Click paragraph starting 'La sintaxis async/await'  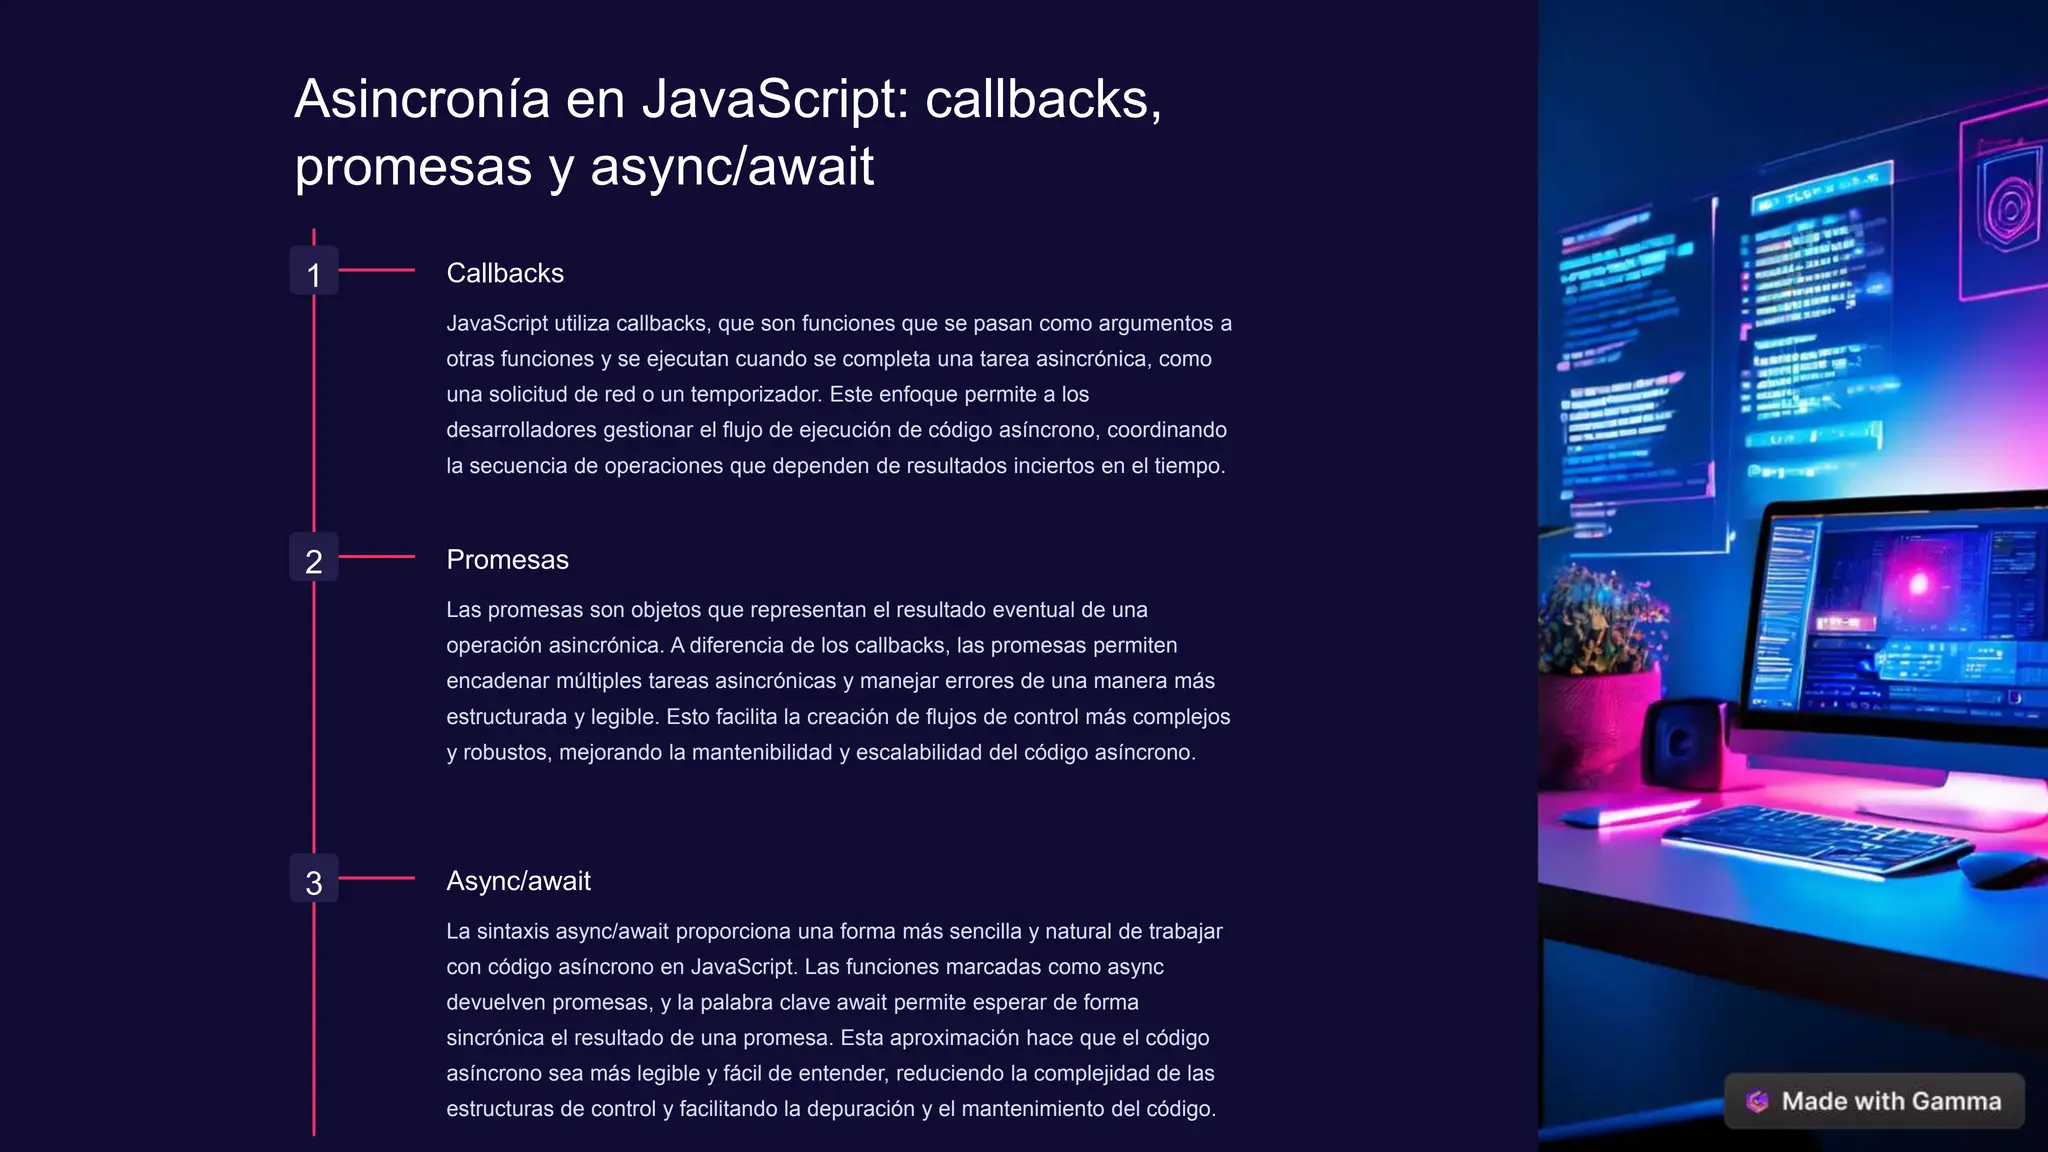pos(834,1020)
